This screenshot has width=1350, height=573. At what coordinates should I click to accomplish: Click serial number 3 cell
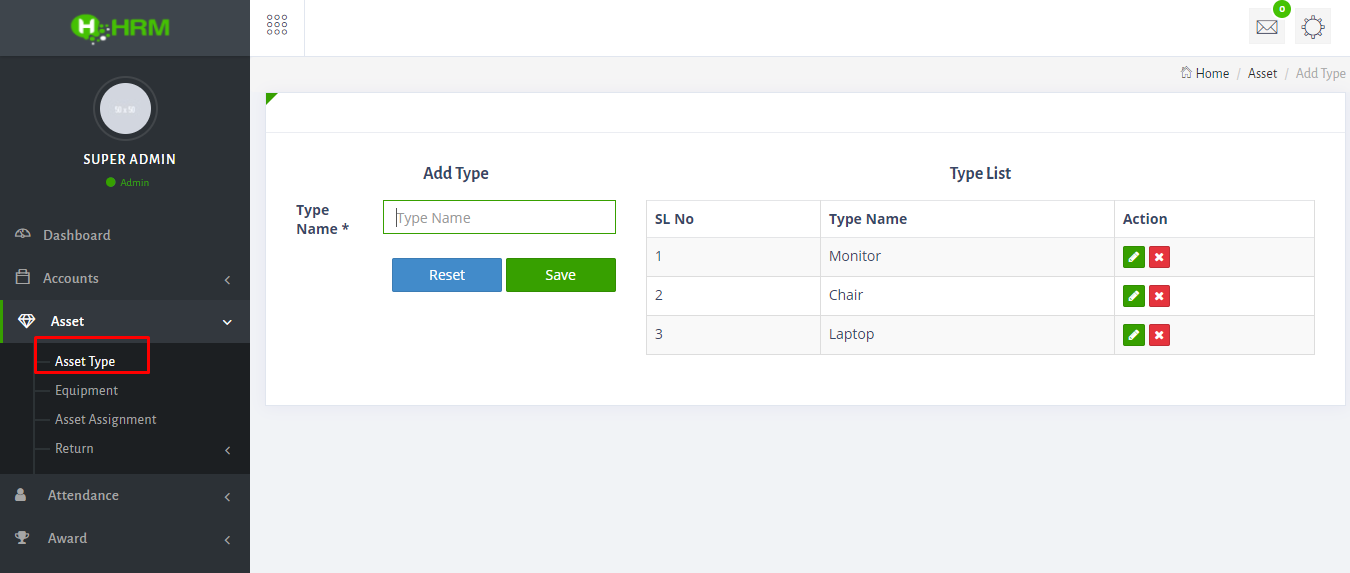point(733,334)
